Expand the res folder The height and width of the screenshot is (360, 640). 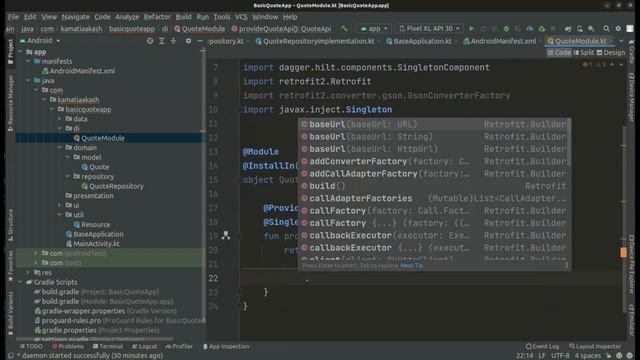[28, 272]
